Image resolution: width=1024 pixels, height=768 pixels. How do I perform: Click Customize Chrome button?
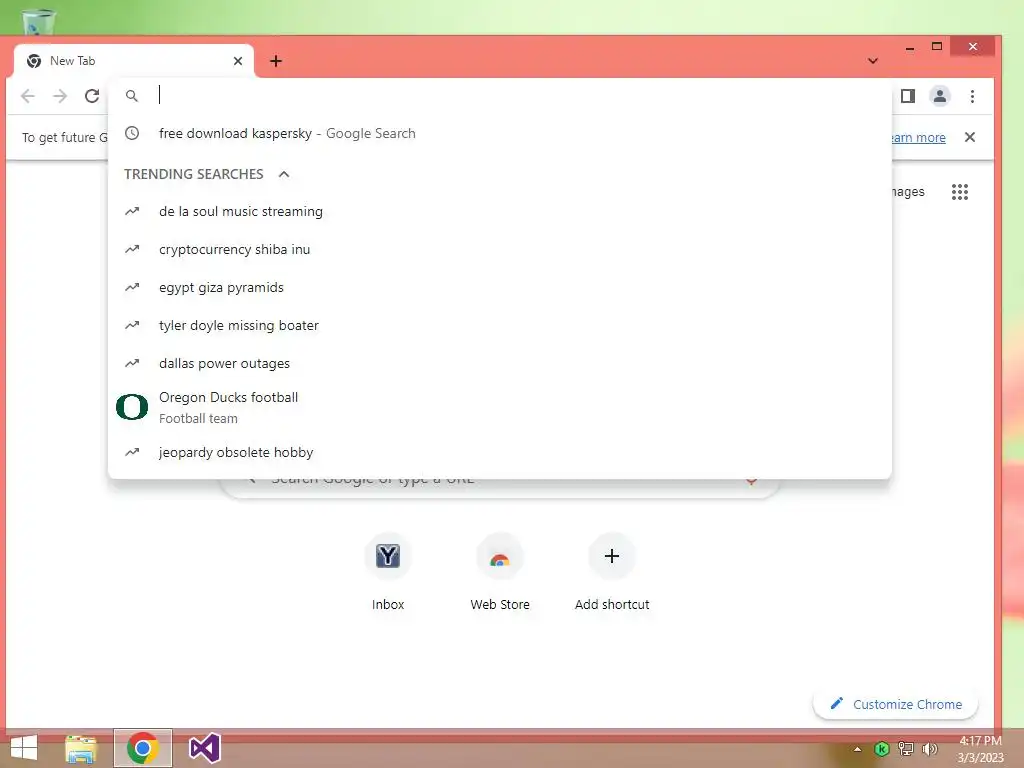(x=895, y=704)
